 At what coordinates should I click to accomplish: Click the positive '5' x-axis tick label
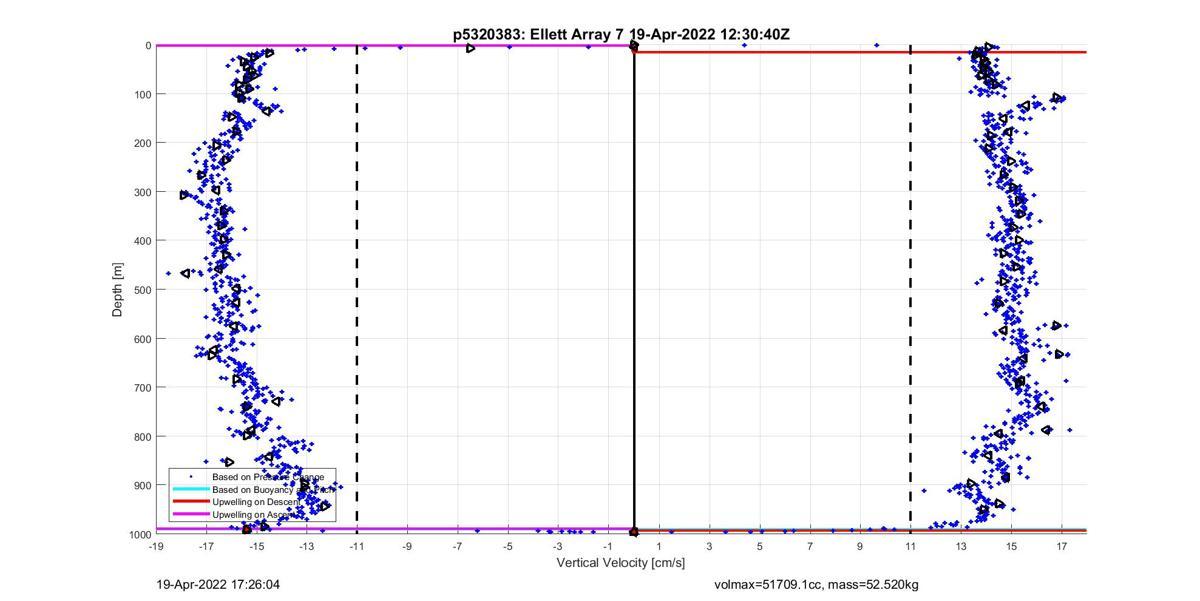pyautogui.click(x=760, y=547)
